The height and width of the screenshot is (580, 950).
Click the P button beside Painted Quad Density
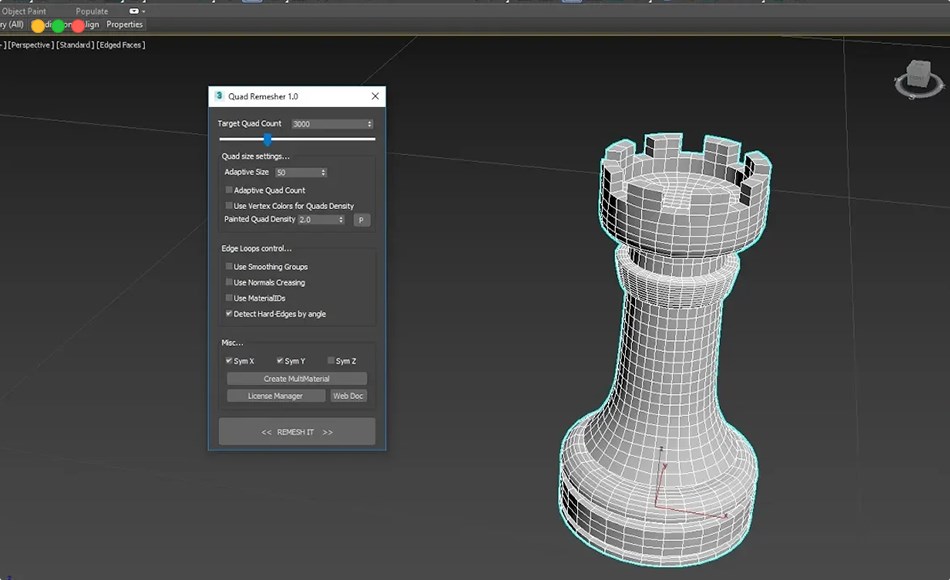point(361,219)
